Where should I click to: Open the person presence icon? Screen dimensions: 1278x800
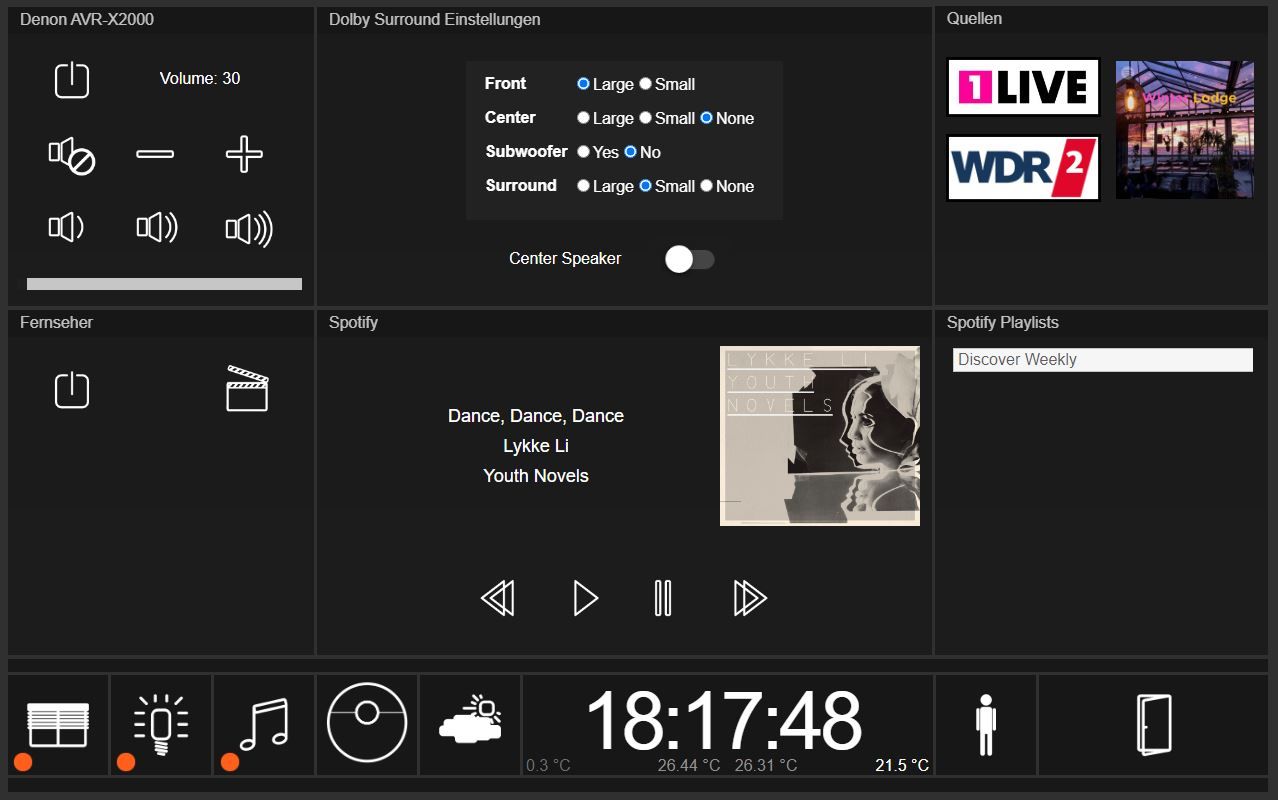pyautogui.click(x=986, y=725)
